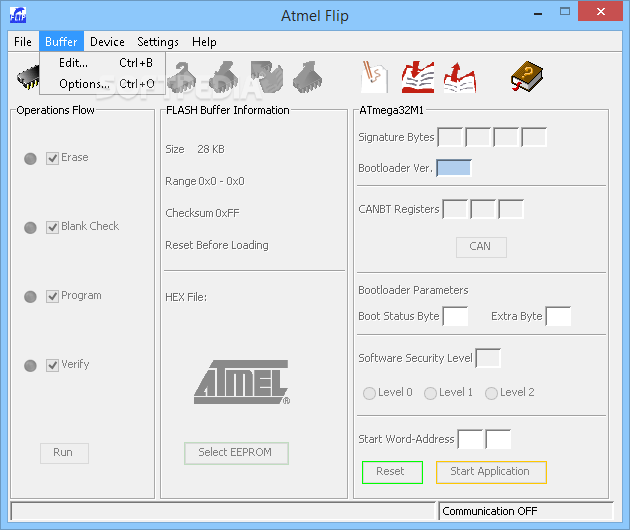Screen dimensions: 630x530
Task: Click the Boot Status Byte field
Action: click(x=456, y=316)
